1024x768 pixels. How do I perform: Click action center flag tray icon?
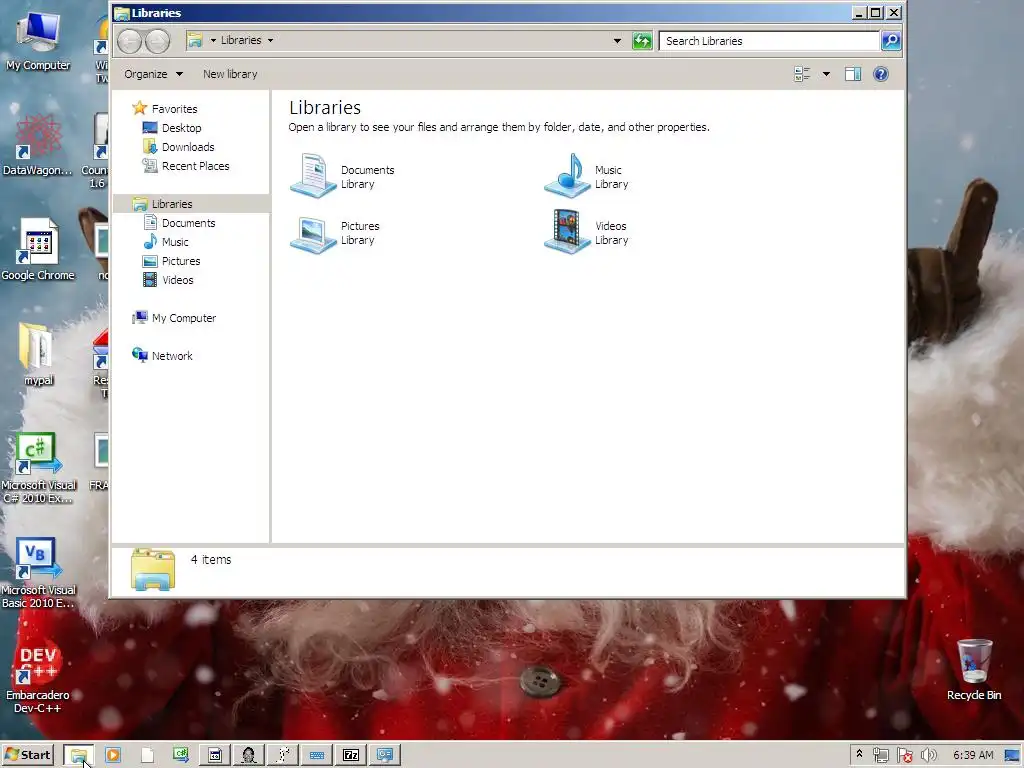coord(904,756)
